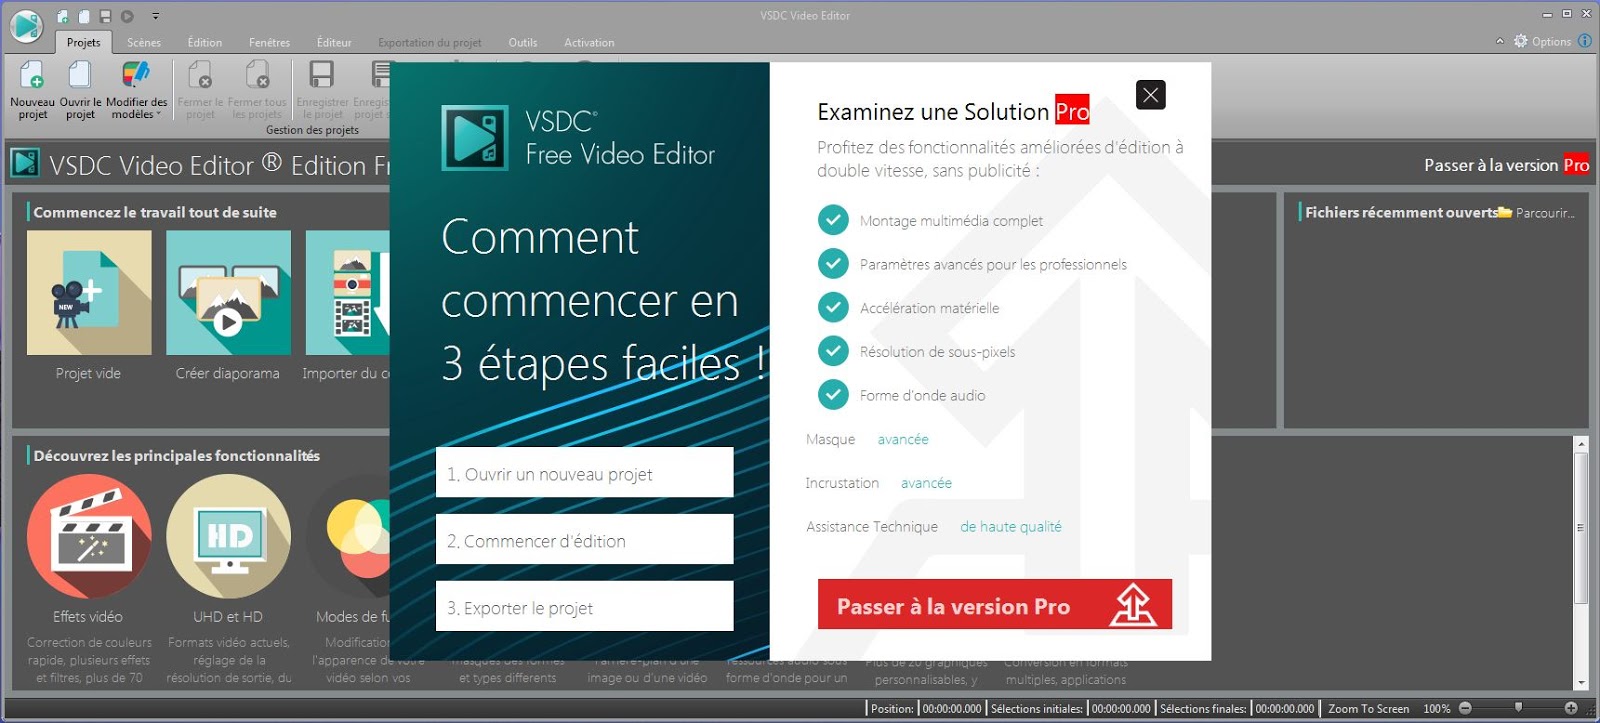The height and width of the screenshot is (723, 1600).
Task: Select the Projet vide thumbnail
Action: [x=89, y=293]
